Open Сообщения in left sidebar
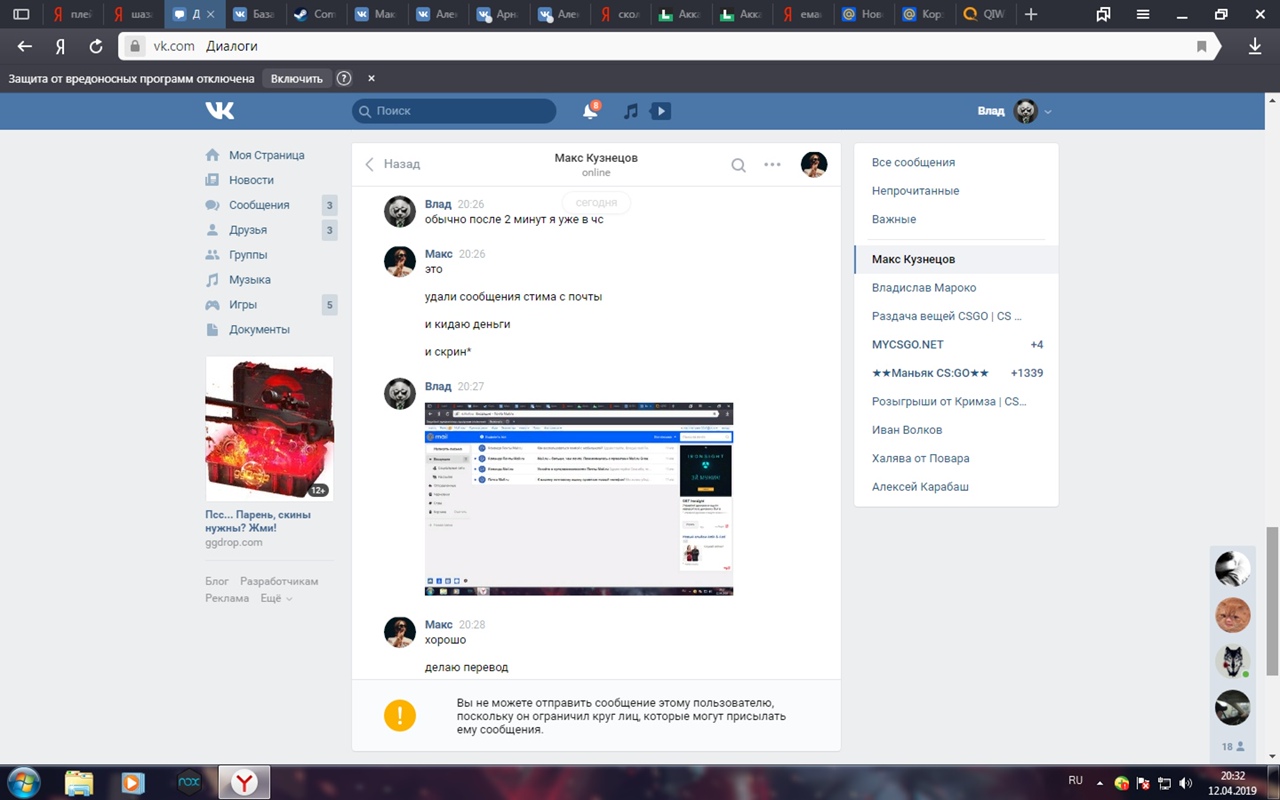Image resolution: width=1280 pixels, height=800 pixels. [x=259, y=205]
